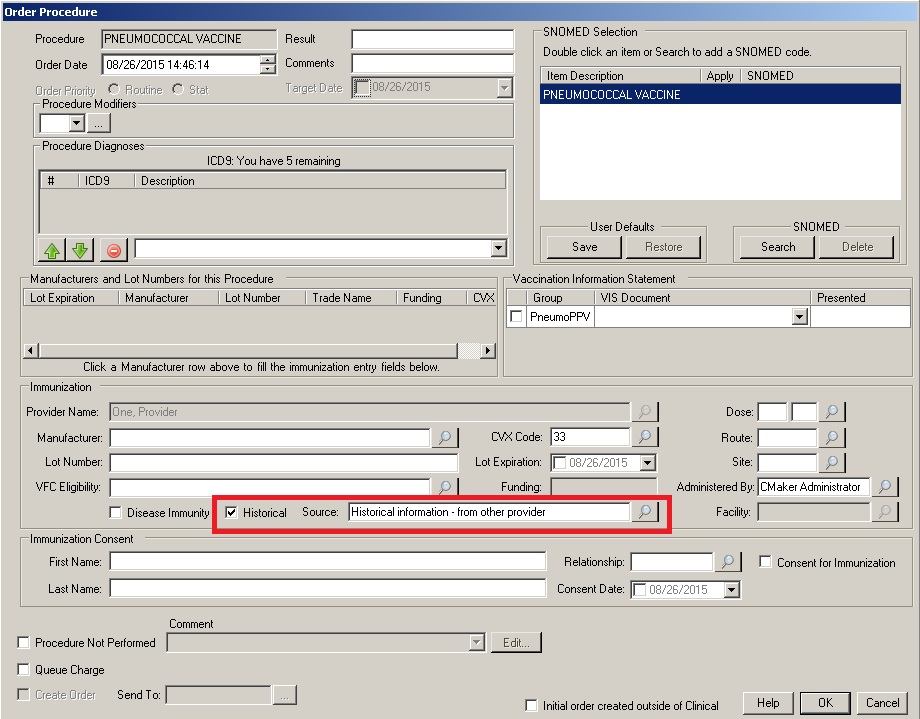Check Consent for Immunization box
This screenshot has height=719, width=920.
pyautogui.click(x=765, y=562)
